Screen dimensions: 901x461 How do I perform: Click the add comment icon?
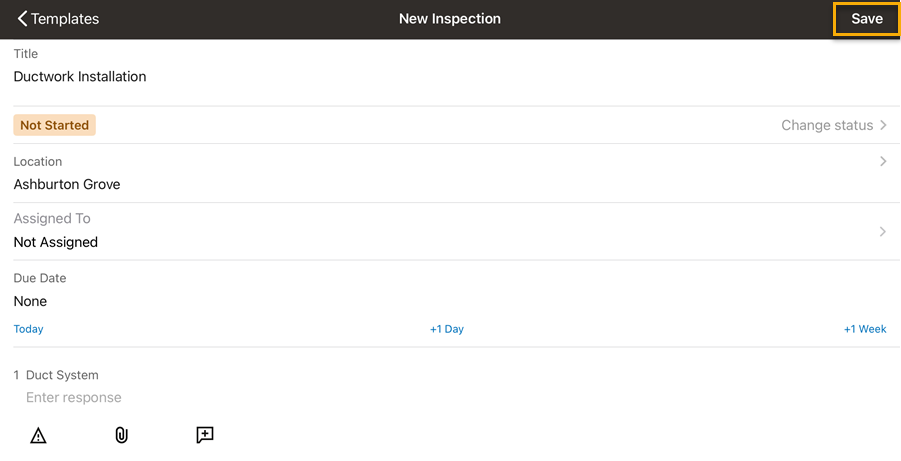[x=205, y=435]
